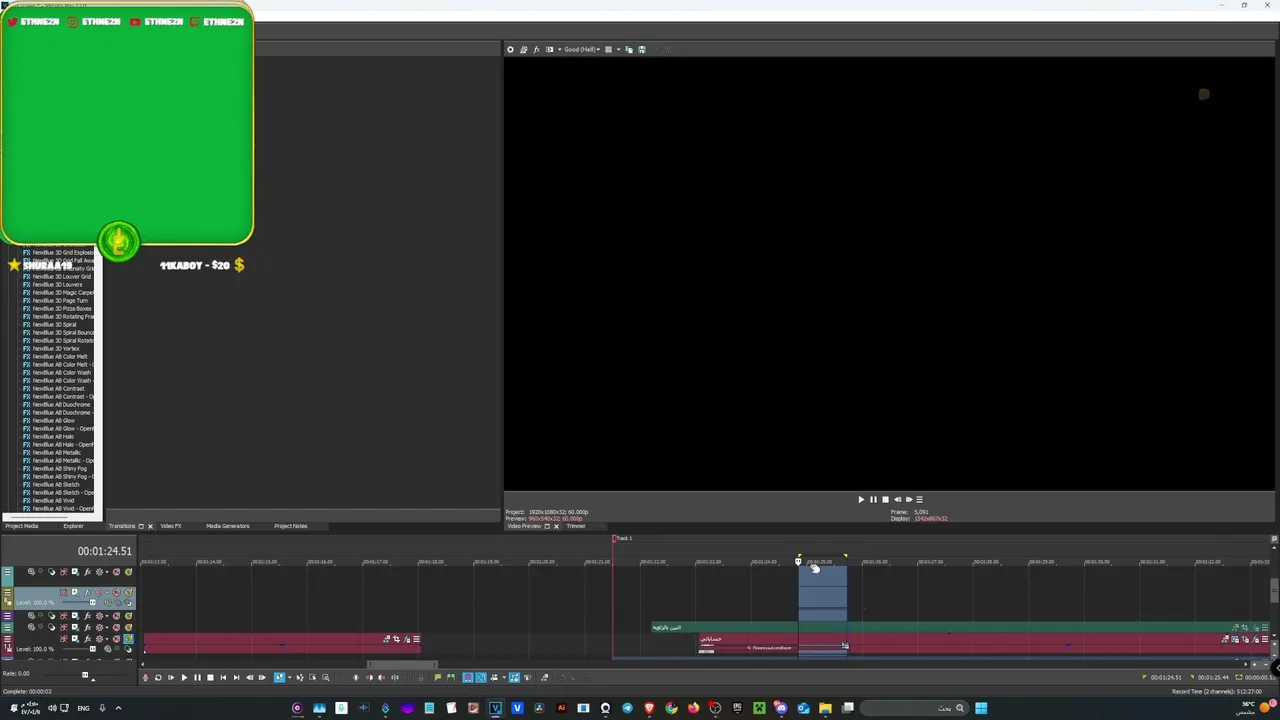Screen dimensions: 1280x720
Task: Select NewBlue 3D Pizza Boxes transition
Action: pos(60,309)
